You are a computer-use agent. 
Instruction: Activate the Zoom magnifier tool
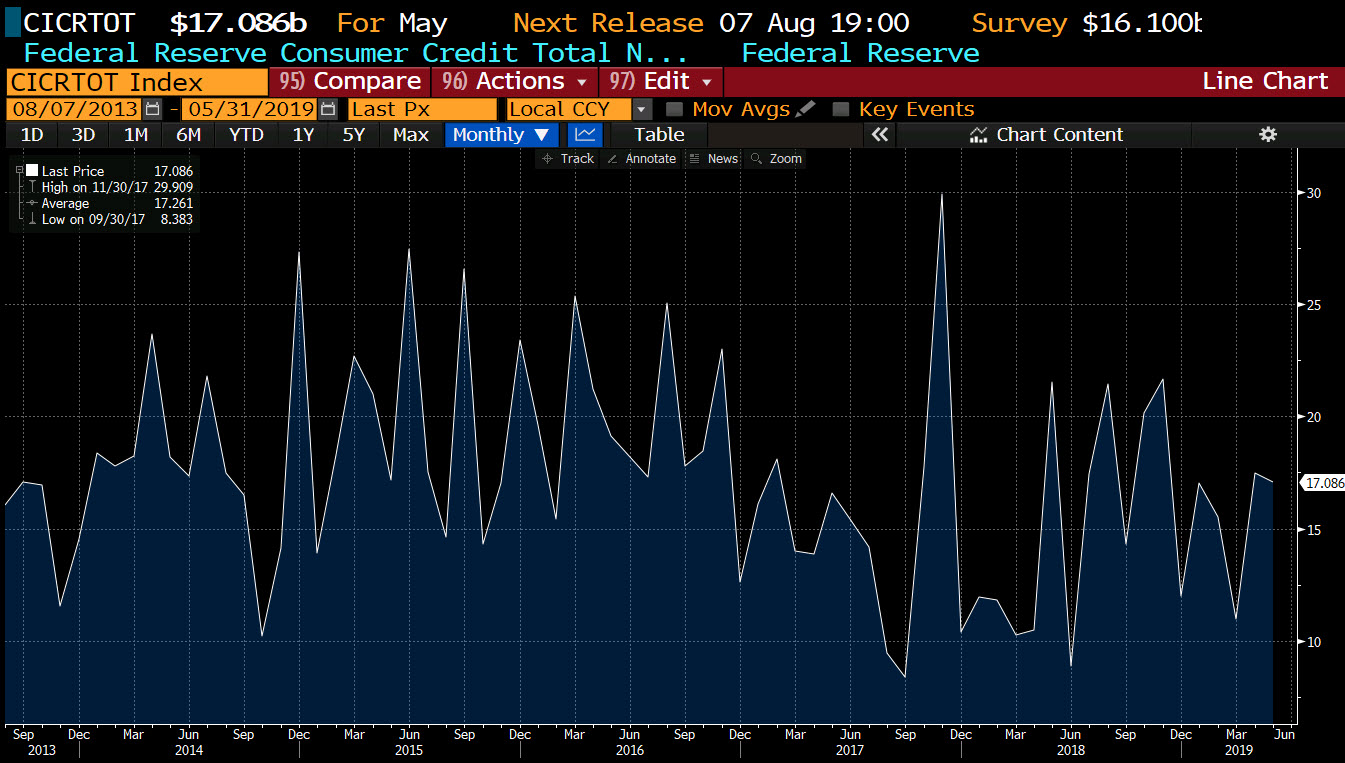tap(777, 159)
